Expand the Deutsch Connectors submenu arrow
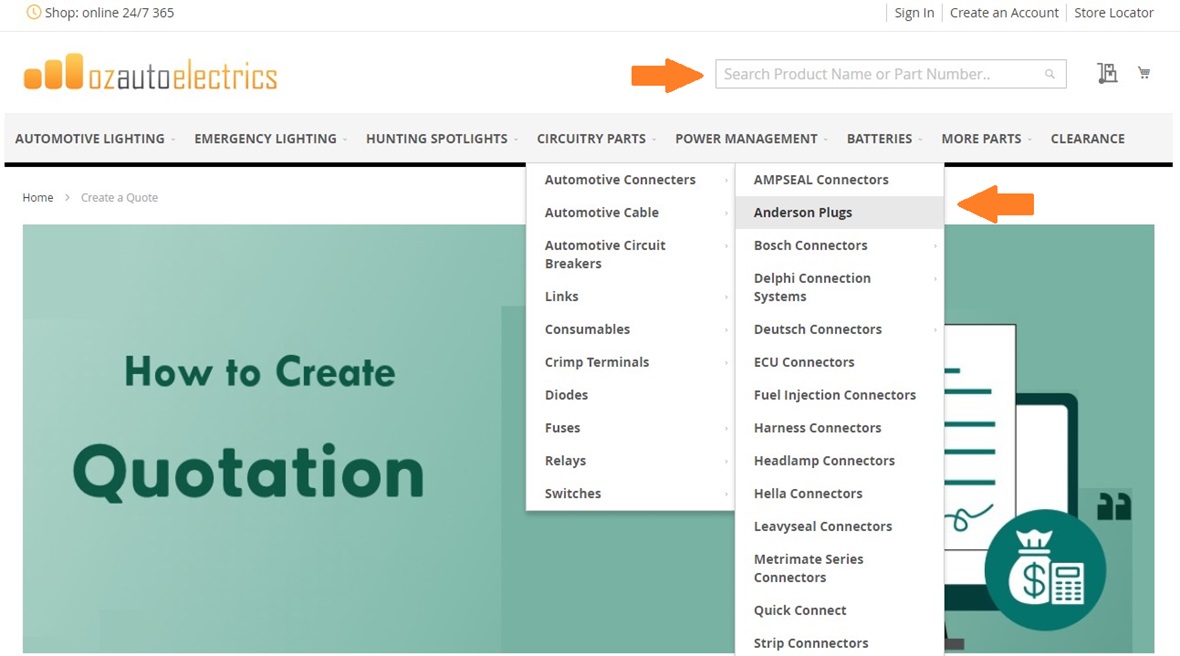The height and width of the screenshot is (656, 1180). [935, 330]
